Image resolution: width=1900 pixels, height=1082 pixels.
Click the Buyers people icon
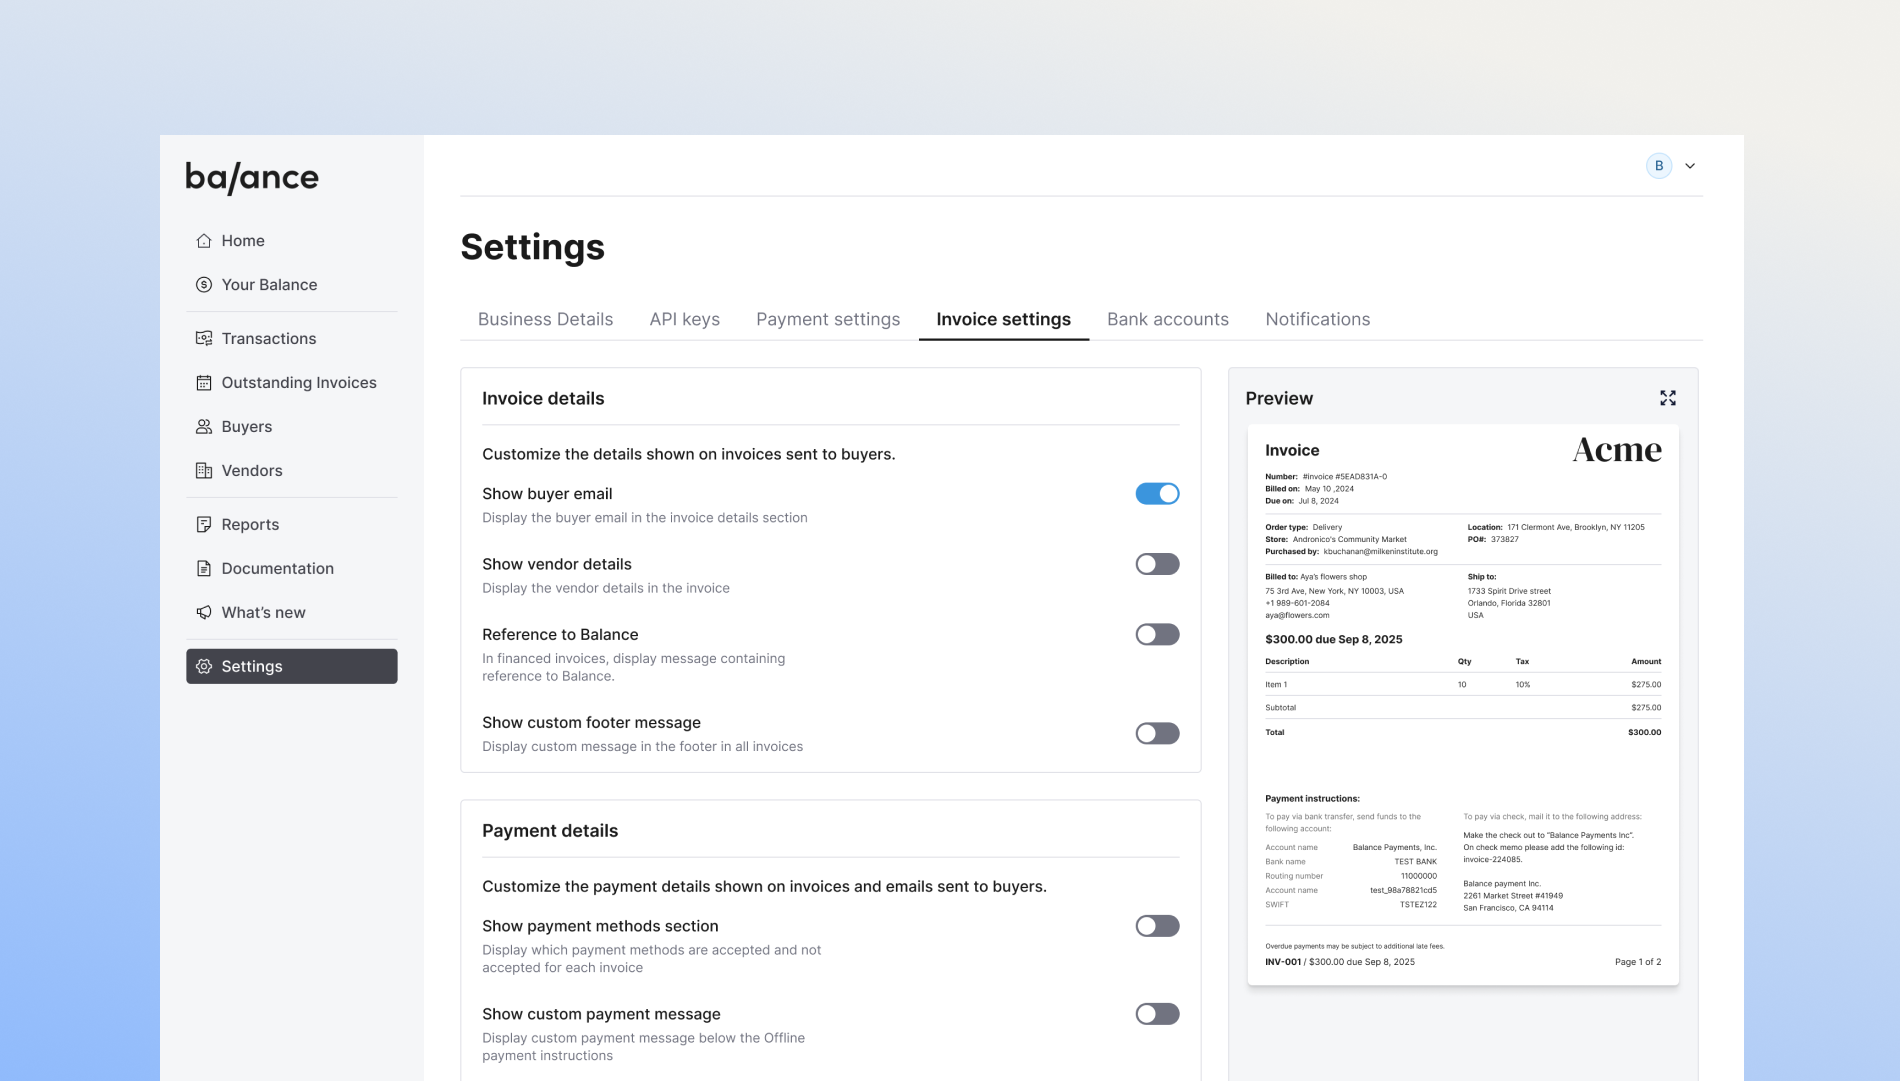[x=204, y=427]
